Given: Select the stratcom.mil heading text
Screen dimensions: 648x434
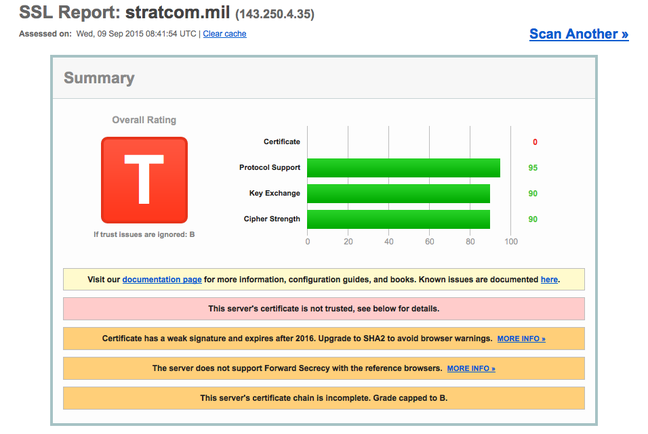Looking at the screenshot, I should coord(178,12).
